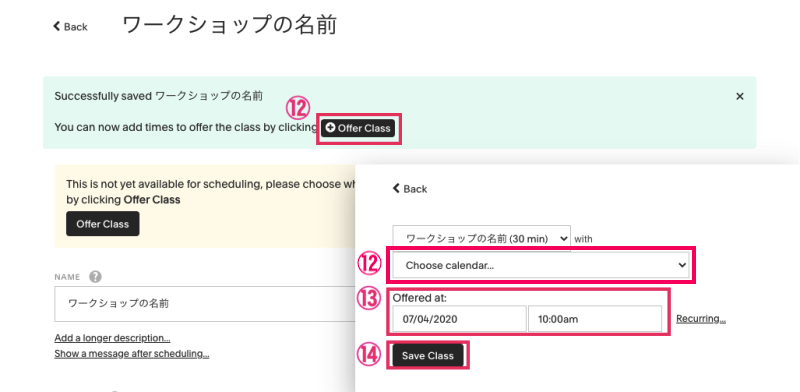Viewport: 800px width, 392px height.
Task: Click Offer Class button in the yellow notice
Action: tap(103, 224)
